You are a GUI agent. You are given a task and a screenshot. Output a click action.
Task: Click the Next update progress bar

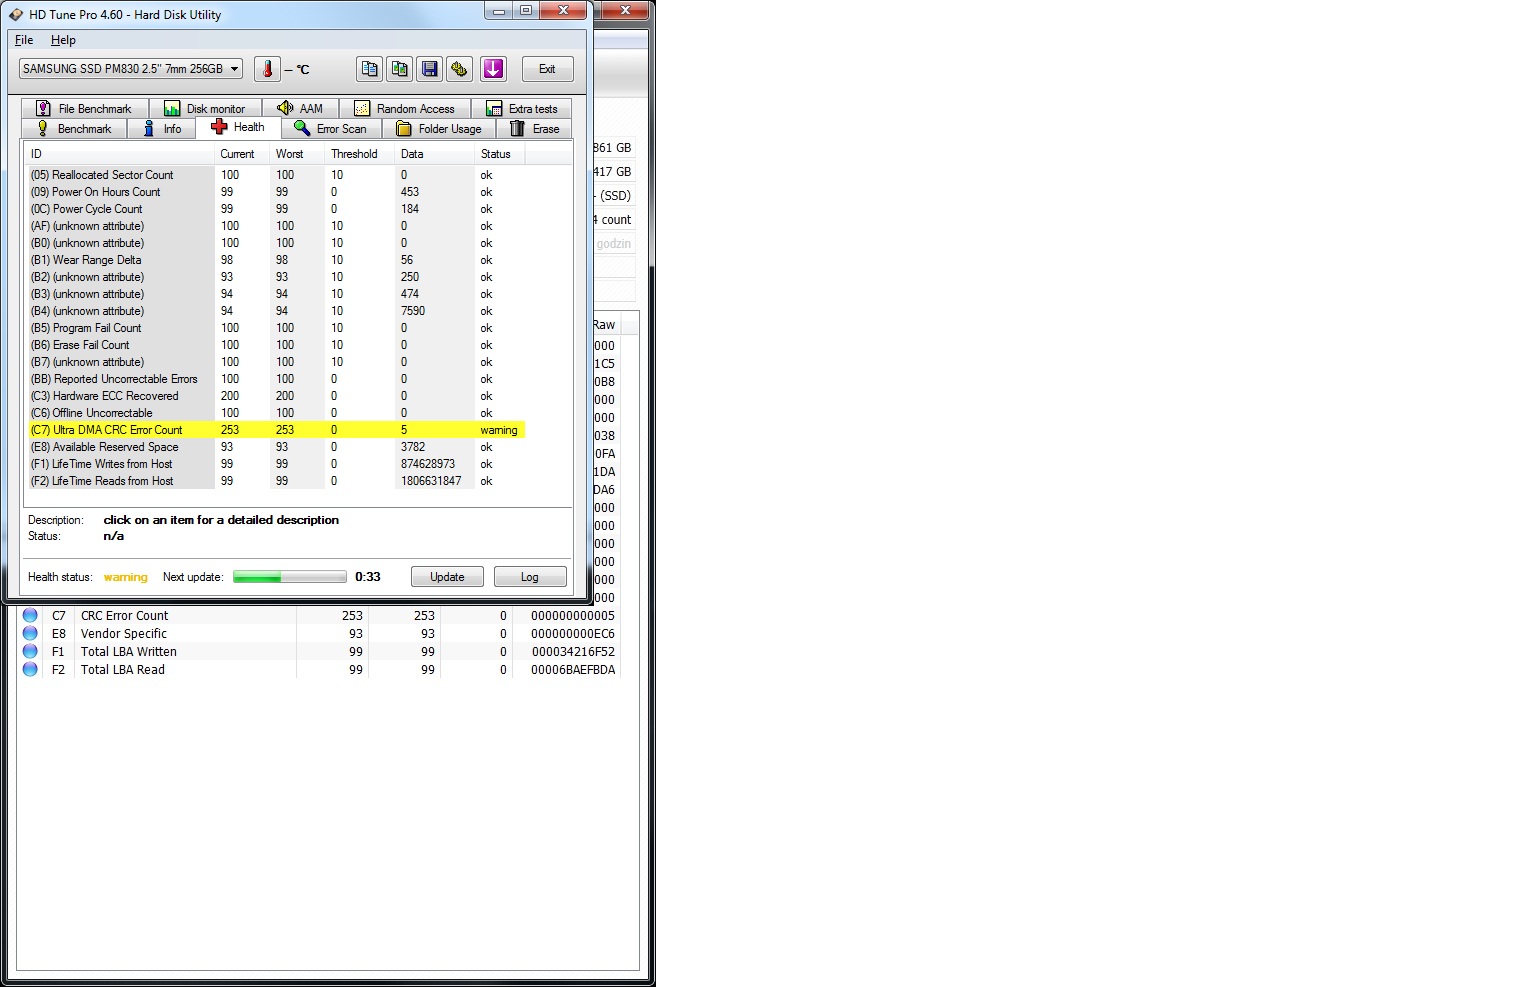click(289, 576)
